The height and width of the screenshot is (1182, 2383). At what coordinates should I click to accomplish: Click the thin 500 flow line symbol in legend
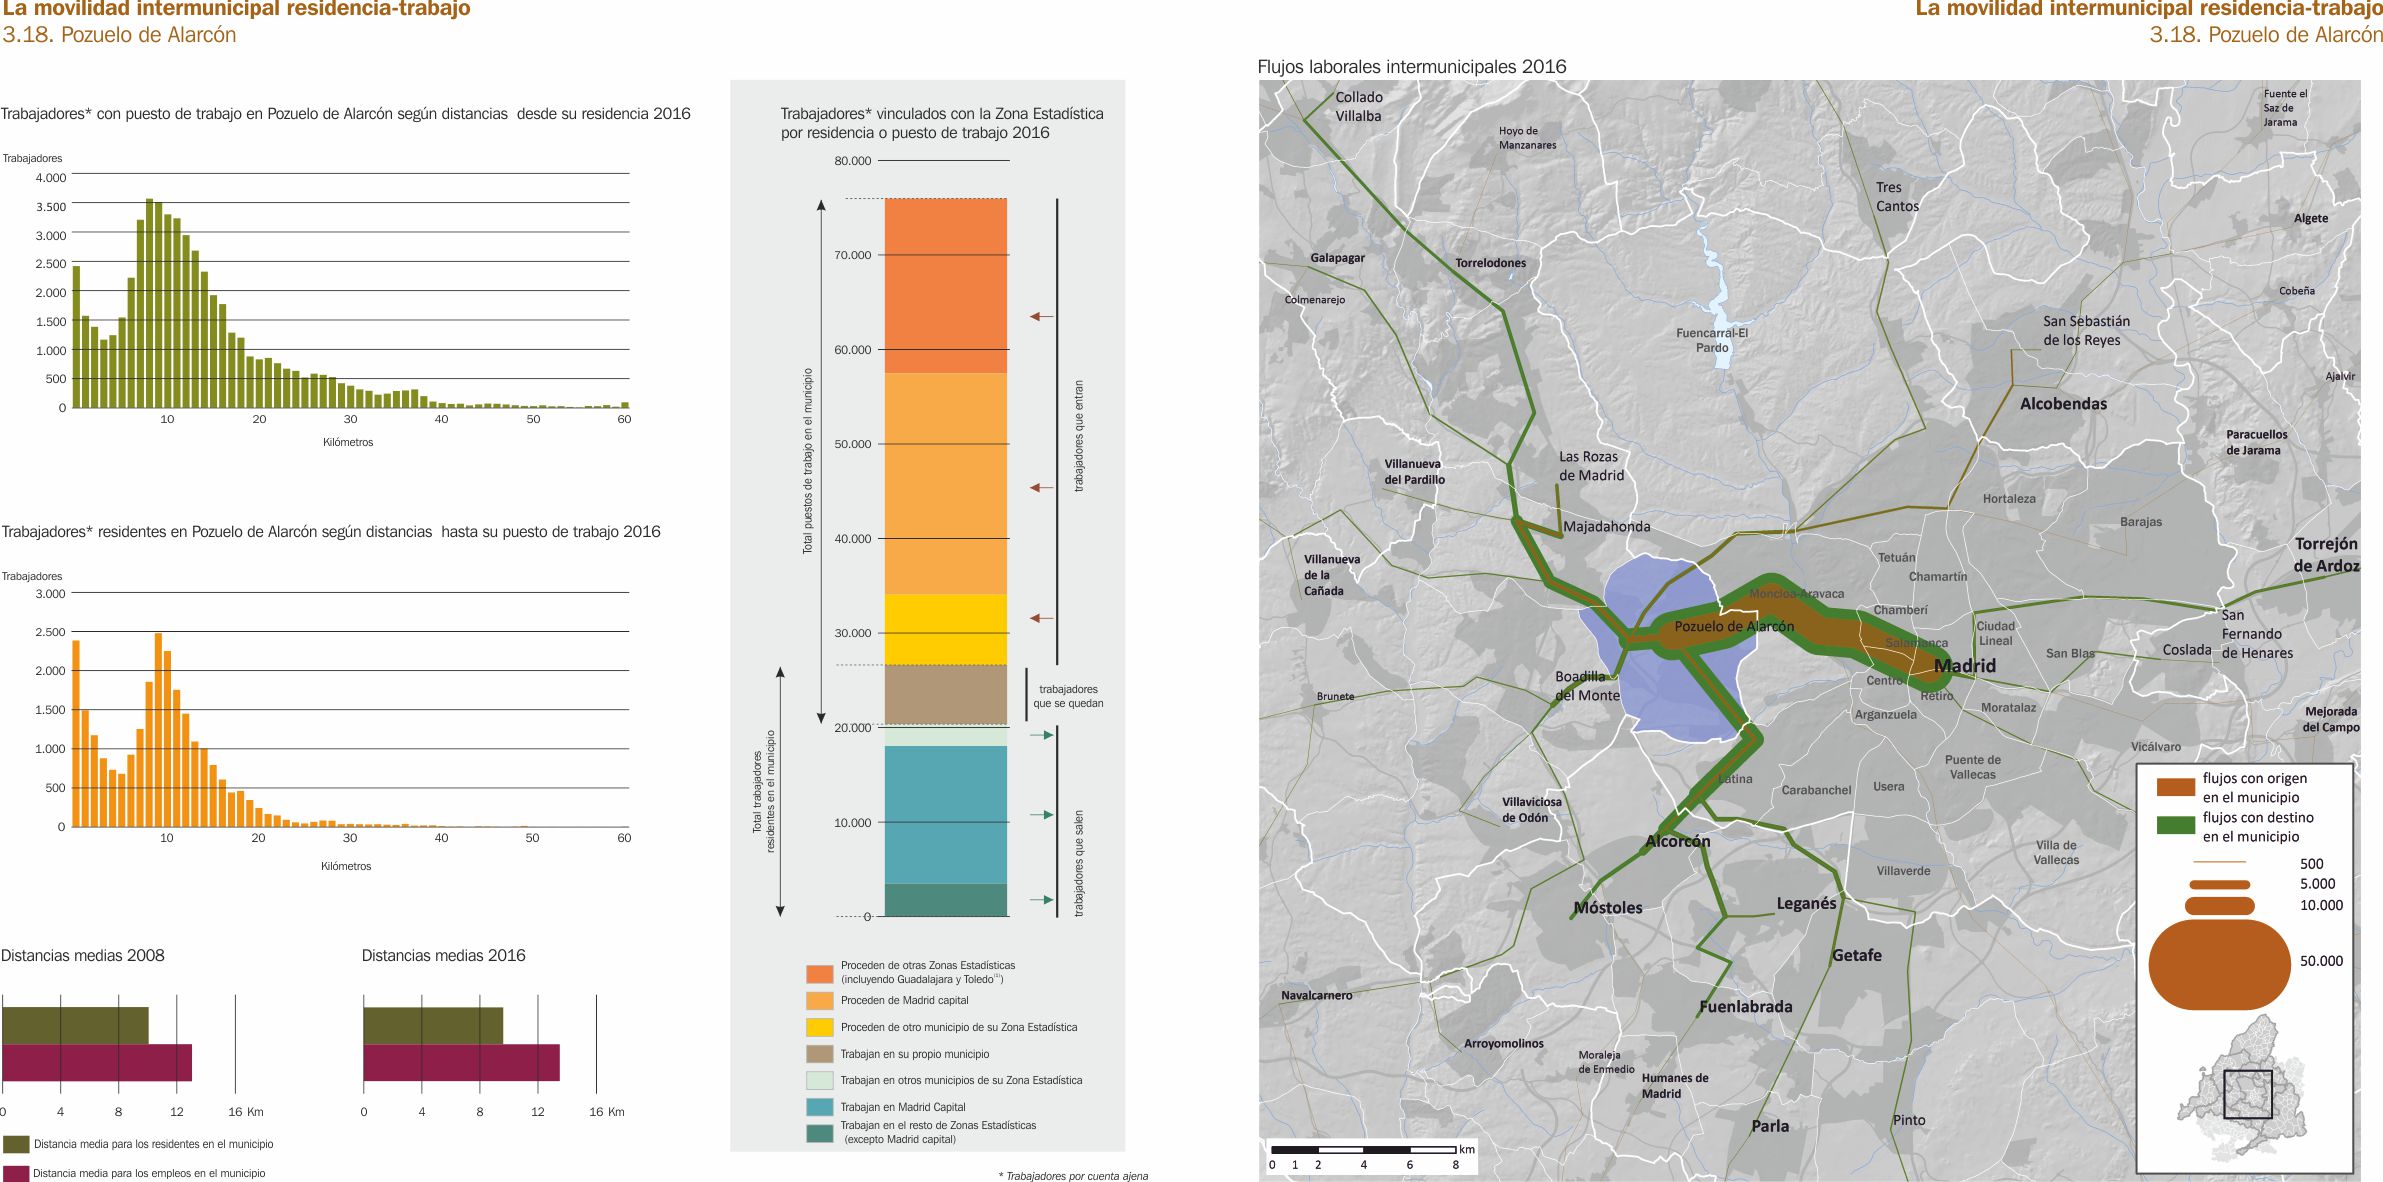point(2220,862)
